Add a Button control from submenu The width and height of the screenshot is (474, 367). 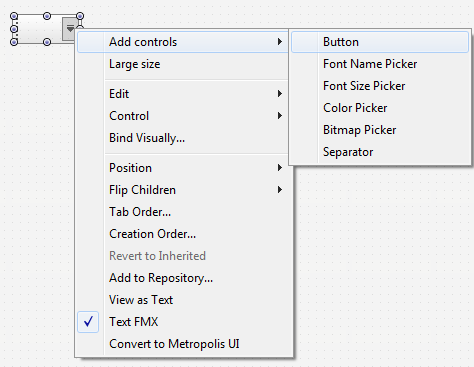(x=380, y=42)
